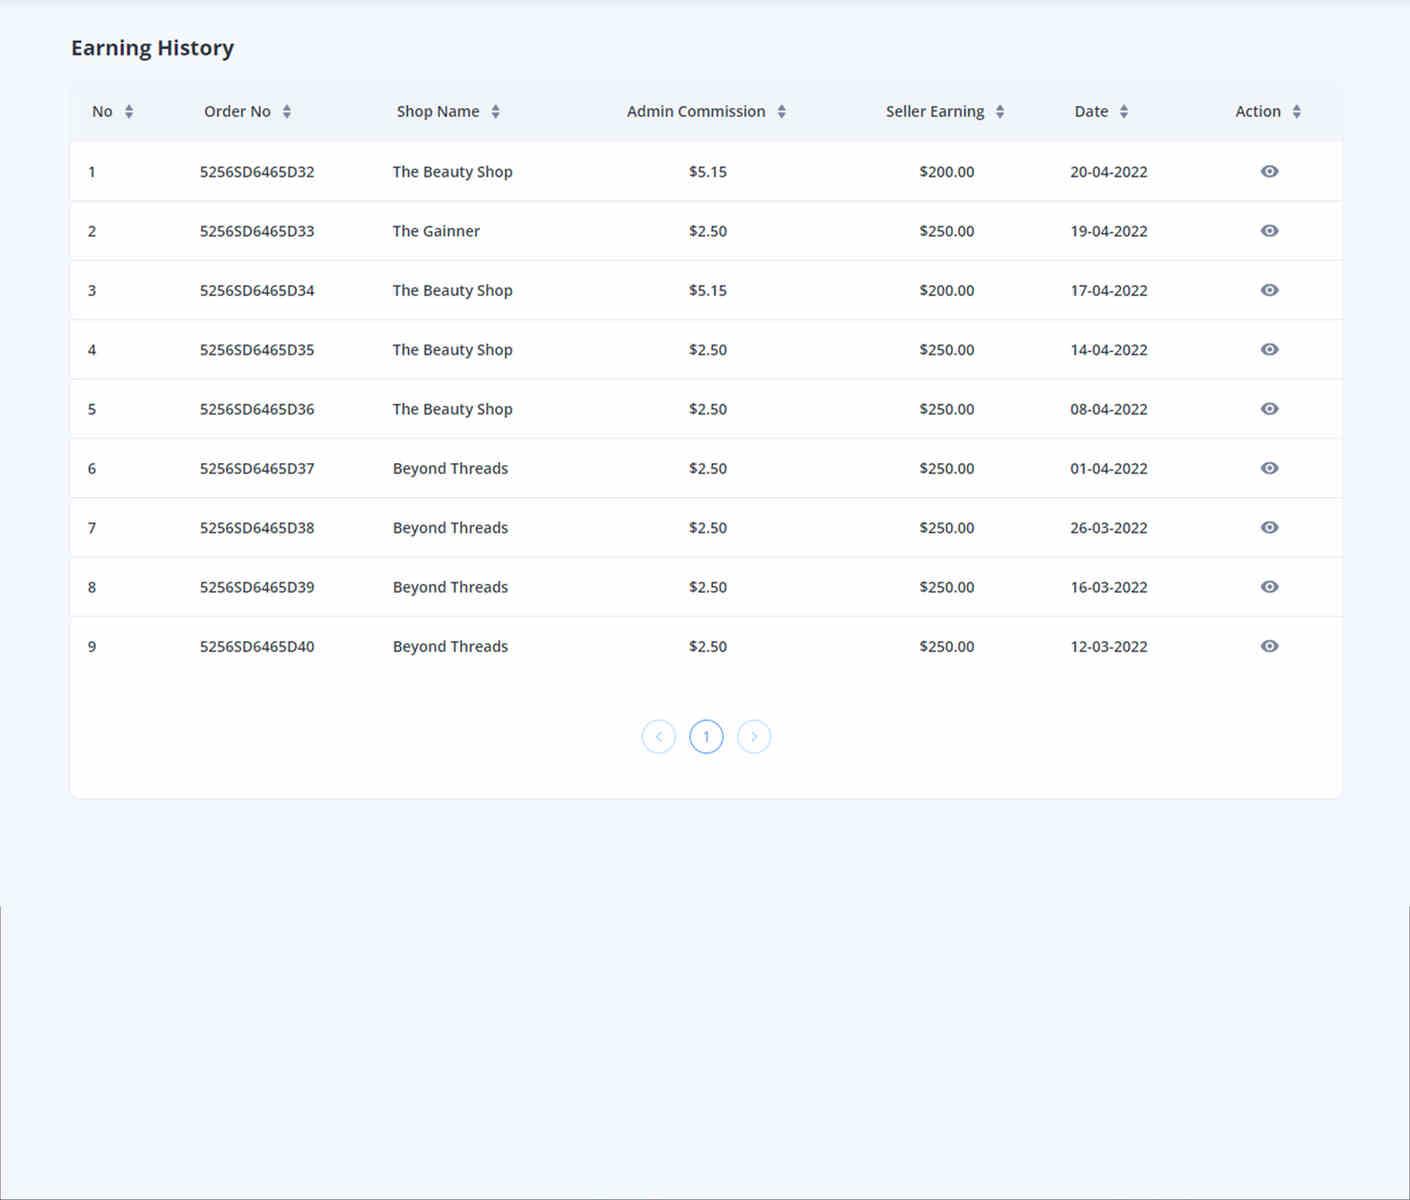Open eye icon for row dated 26-03-2022
Image resolution: width=1410 pixels, height=1200 pixels.
point(1269,527)
